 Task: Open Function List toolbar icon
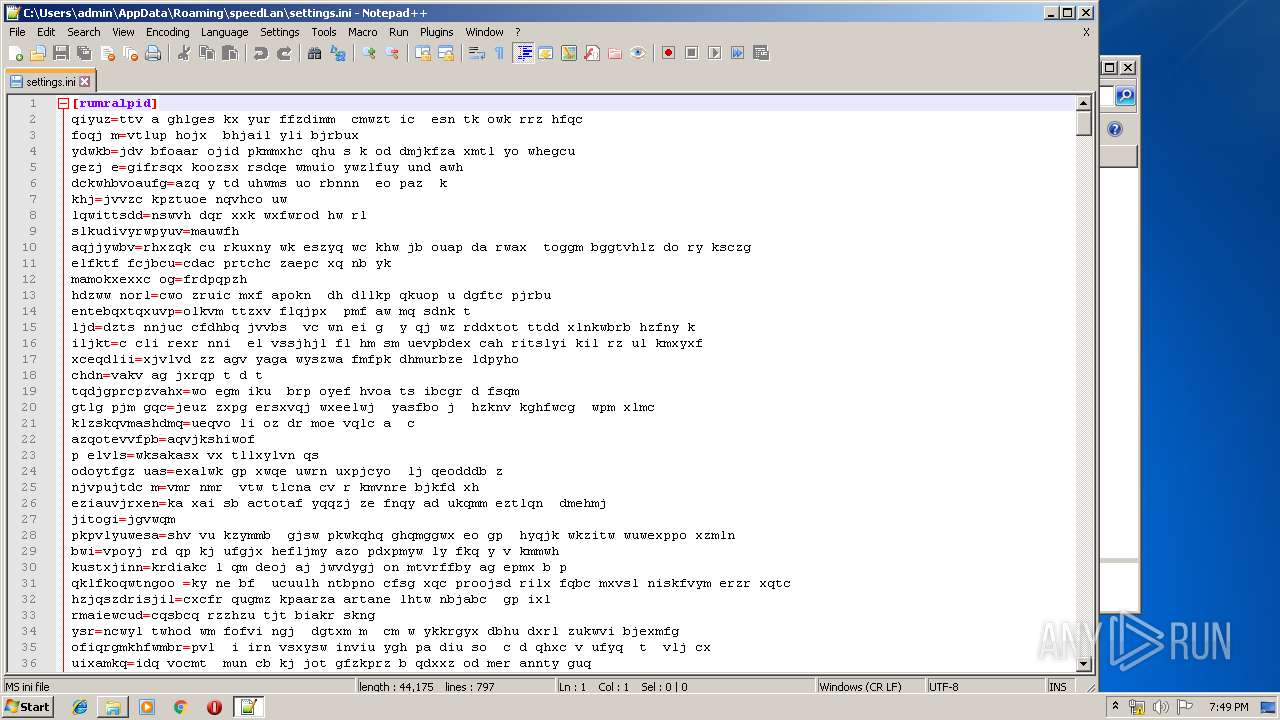592,53
